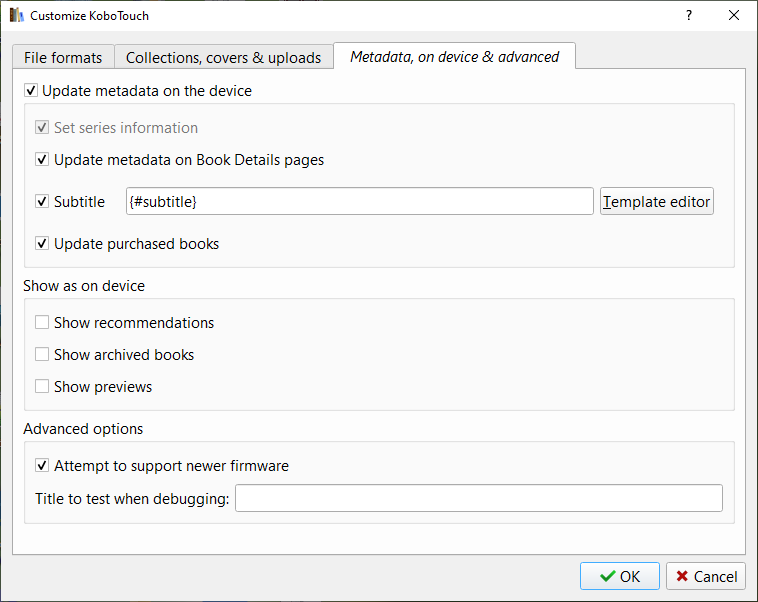
Task: Select Metadata, on device & advanced tab
Action: click(454, 57)
